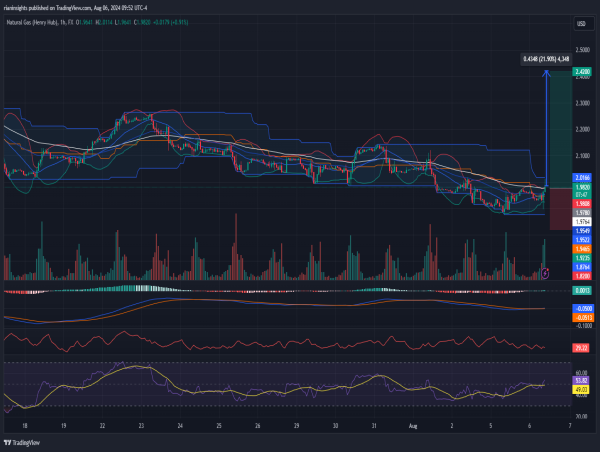Click date label 7 on time axis
The width and height of the screenshot is (600, 452).
point(570,426)
